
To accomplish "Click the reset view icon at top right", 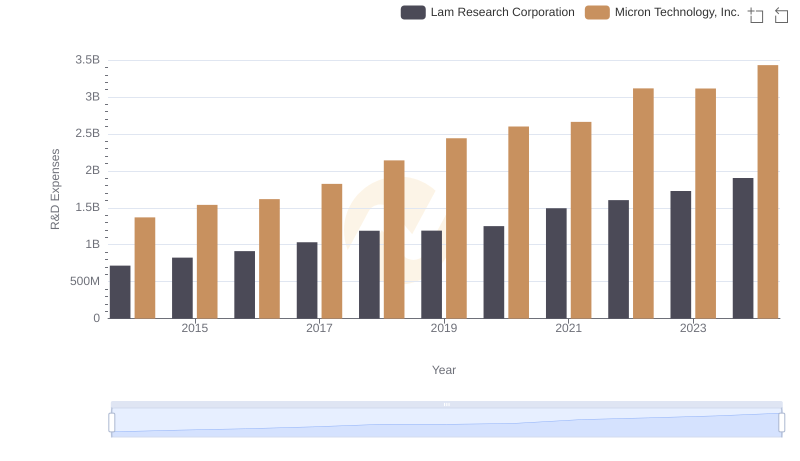I will [x=781, y=15].
